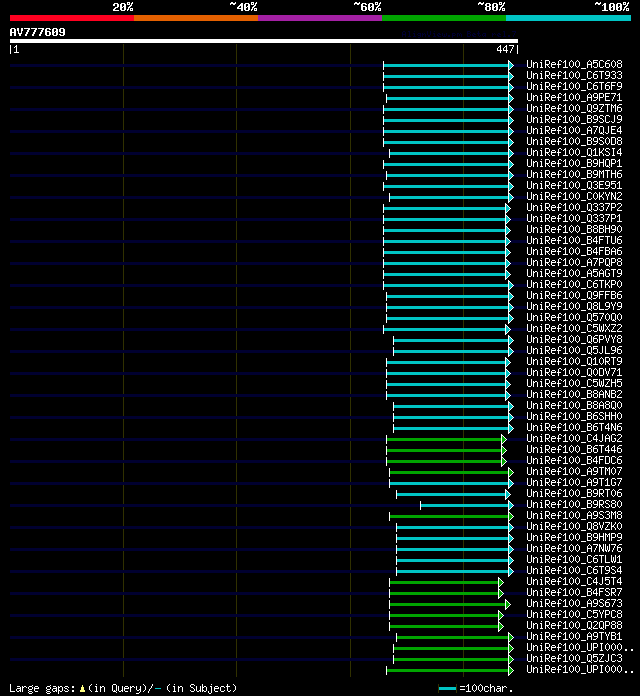The height and width of the screenshot is (696, 640).
Task: Select the UniRef100_B9MTH6 label
Action: [x=574, y=174]
